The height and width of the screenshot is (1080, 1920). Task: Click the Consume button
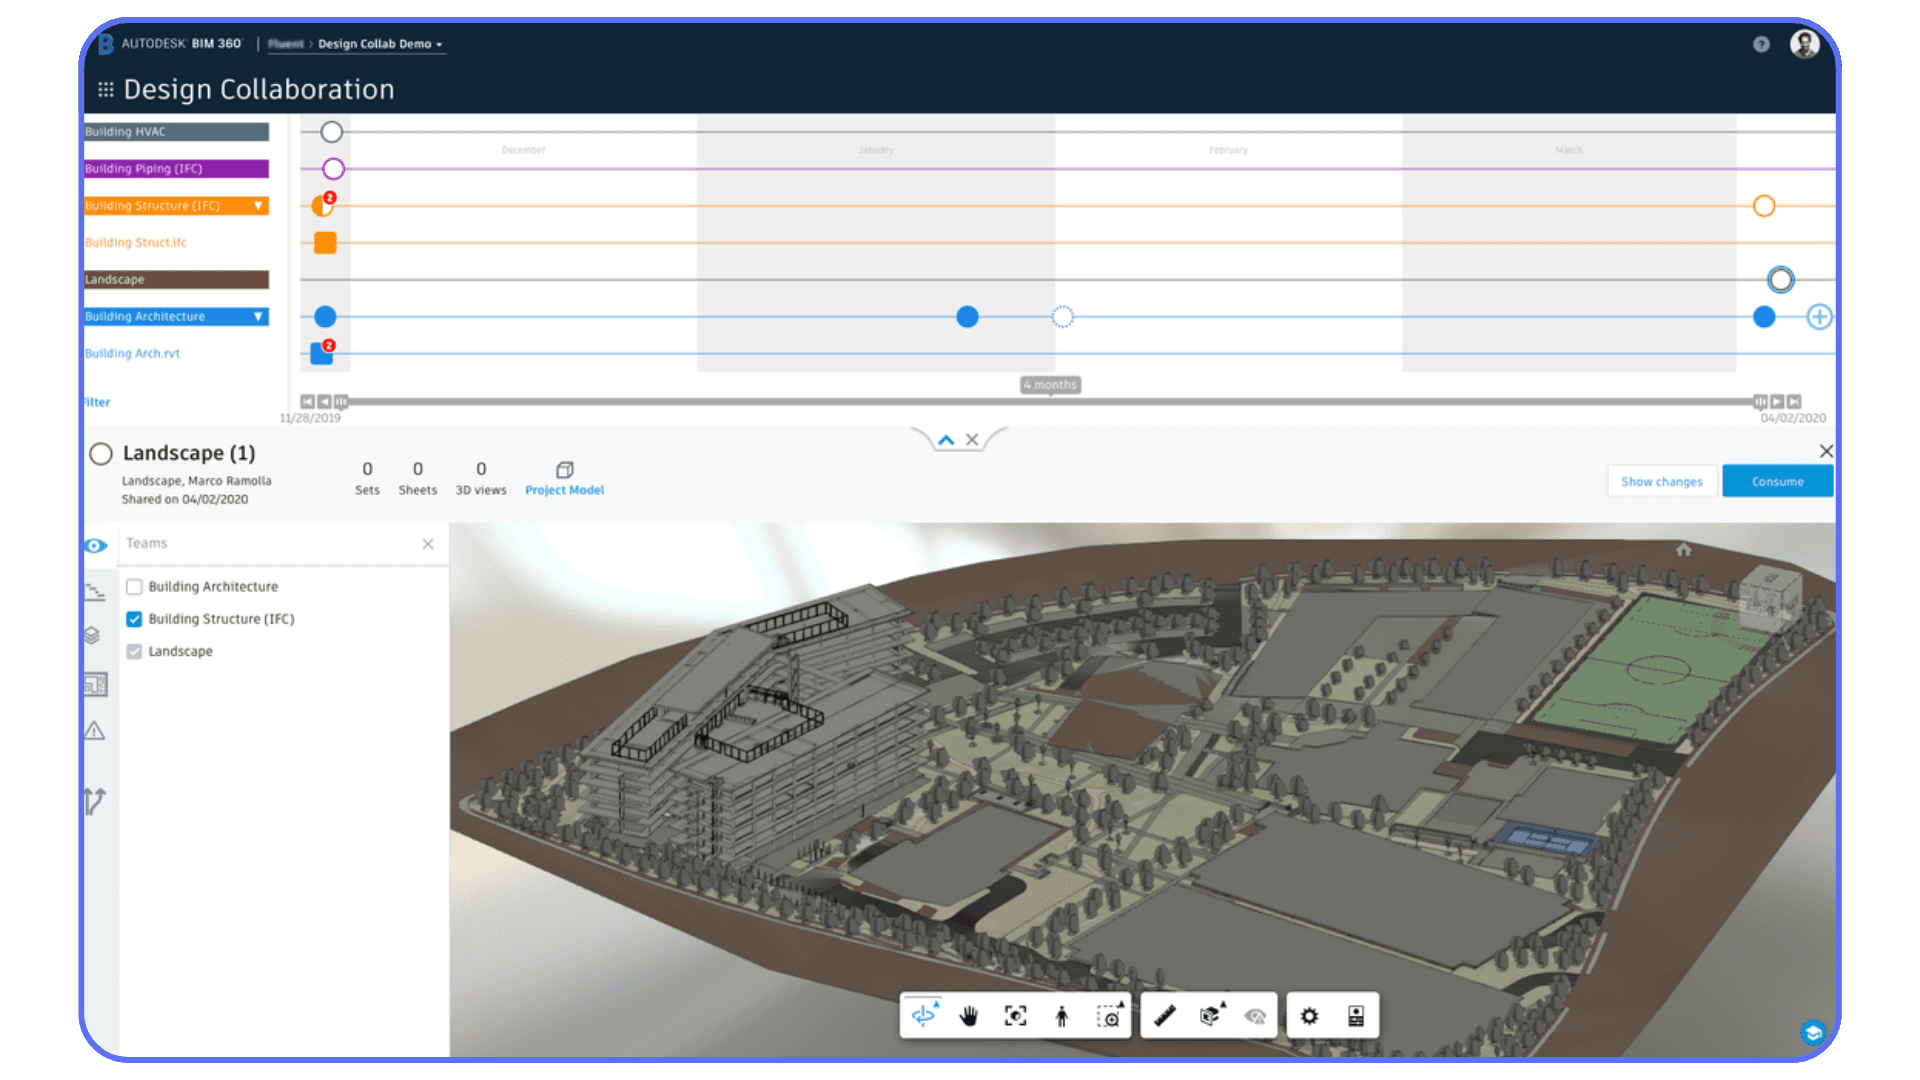coord(1777,481)
